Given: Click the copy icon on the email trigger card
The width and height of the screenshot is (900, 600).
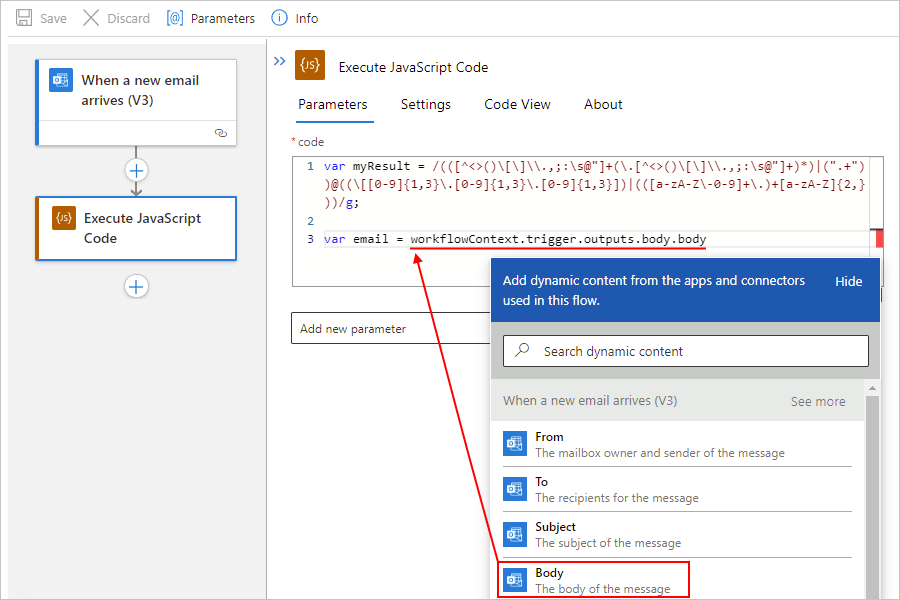Looking at the screenshot, I should pos(221,132).
